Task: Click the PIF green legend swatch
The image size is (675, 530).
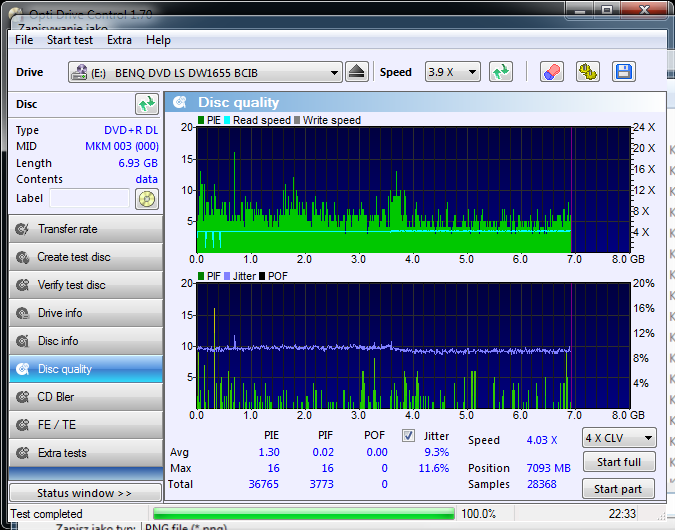Action: [x=201, y=276]
